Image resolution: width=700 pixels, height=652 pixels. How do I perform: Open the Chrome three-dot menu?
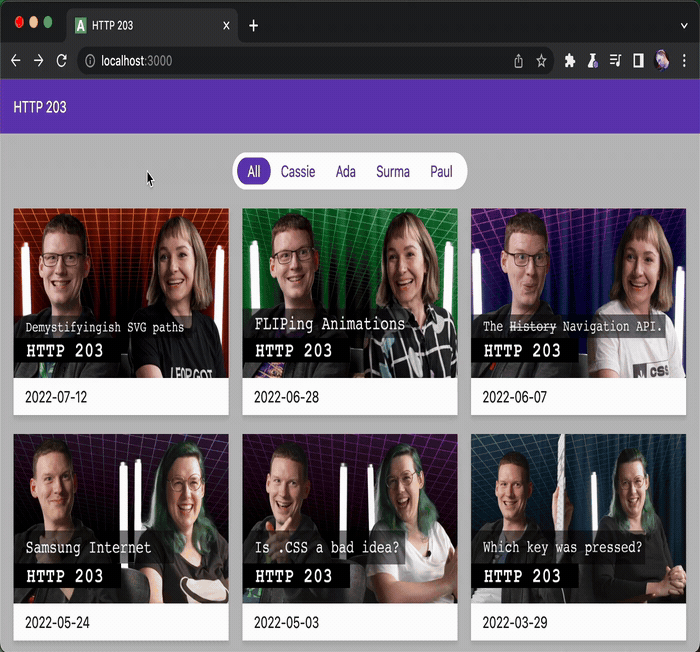tap(684, 61)
